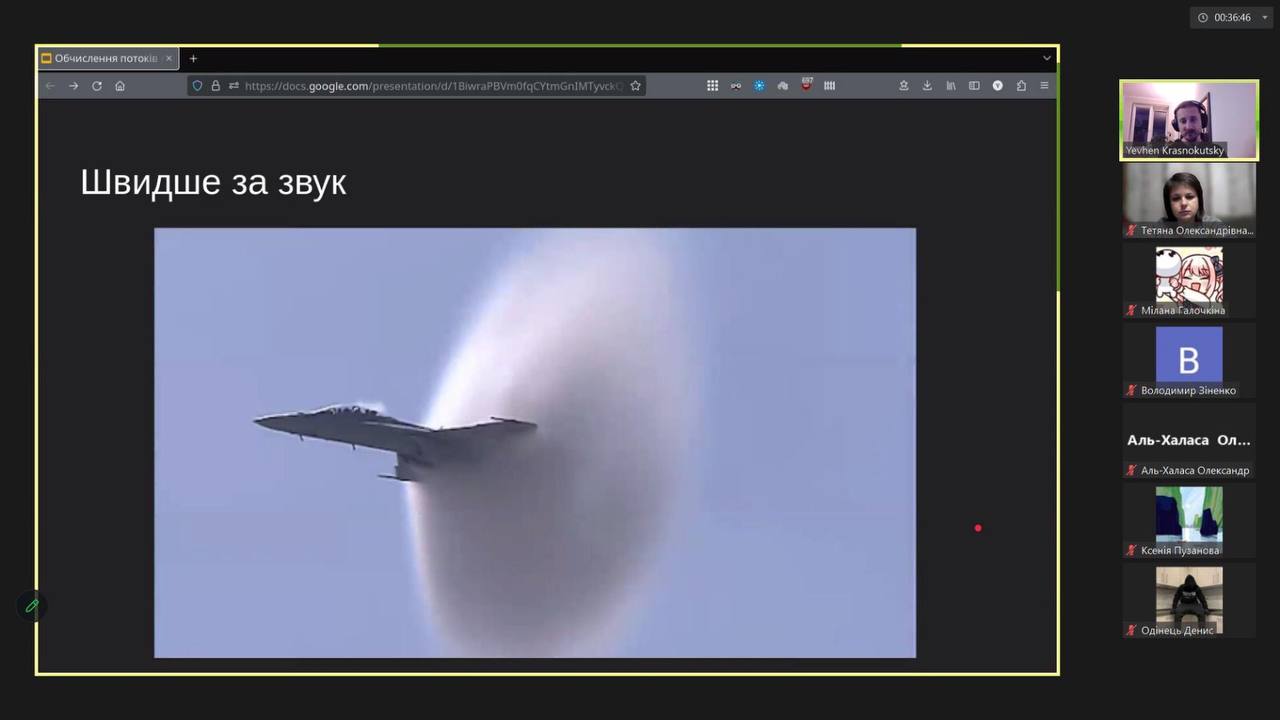The width and height of the screenshot is (1280, 720).
Task: Go to the browser home page
Action: (120, 86)
